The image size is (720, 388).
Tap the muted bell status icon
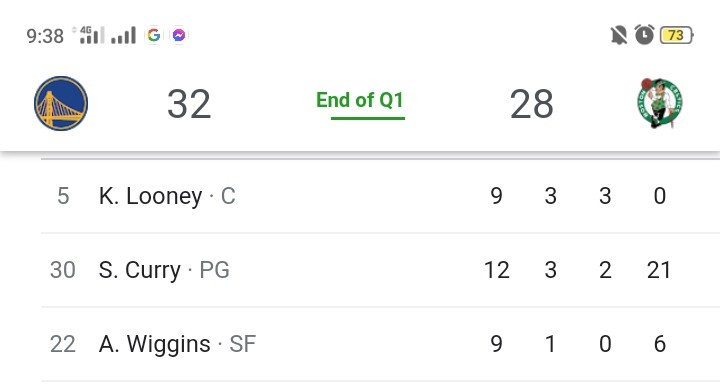pos(619,35)
